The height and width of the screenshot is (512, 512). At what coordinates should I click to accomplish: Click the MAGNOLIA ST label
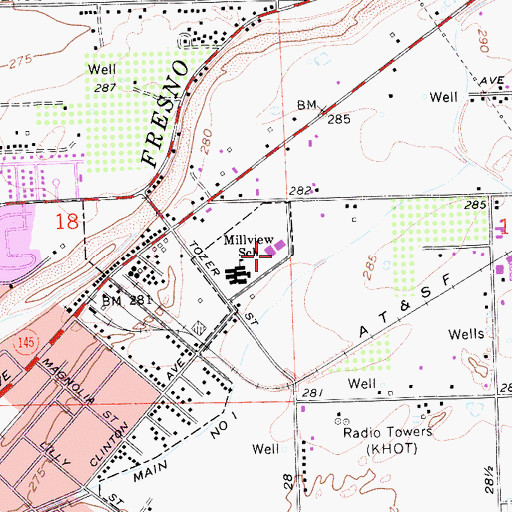[80, 391]
